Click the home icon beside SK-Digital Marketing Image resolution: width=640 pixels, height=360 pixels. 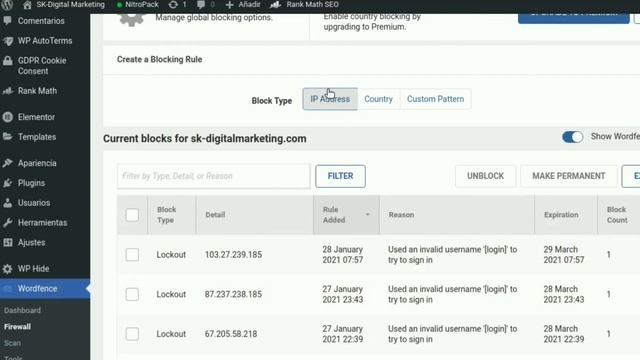click(x=27, y=4)
